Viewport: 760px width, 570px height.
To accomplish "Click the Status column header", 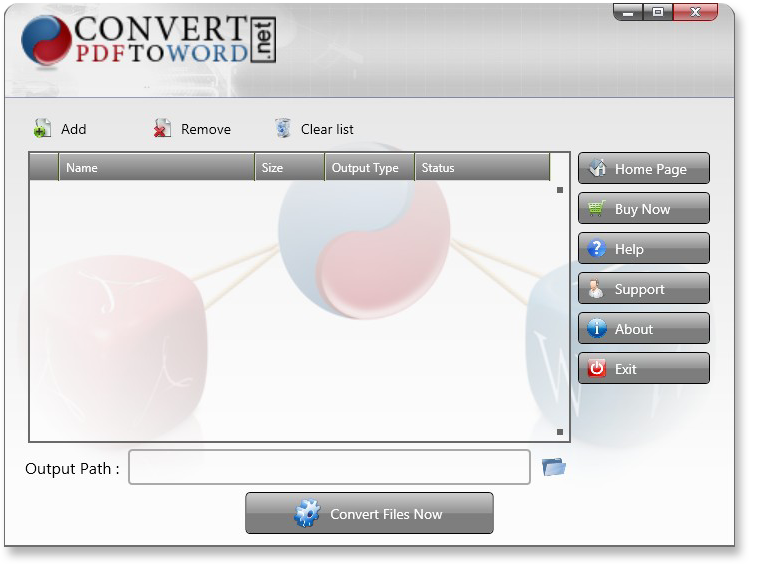I will [x=482, y=168].
